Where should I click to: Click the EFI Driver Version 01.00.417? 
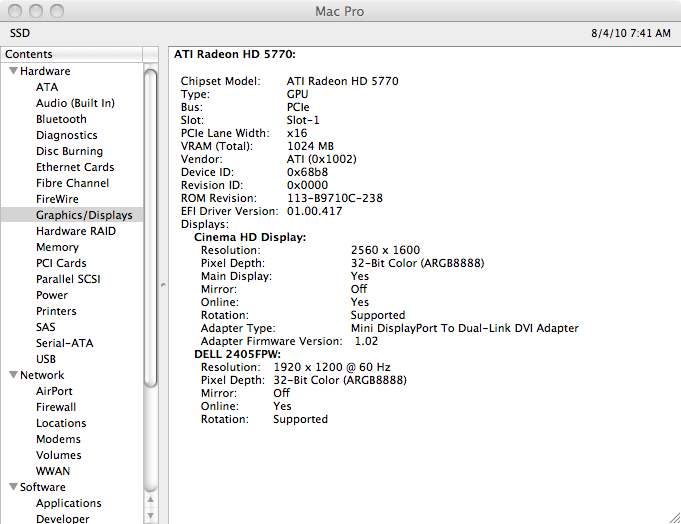tap(314, 211)
